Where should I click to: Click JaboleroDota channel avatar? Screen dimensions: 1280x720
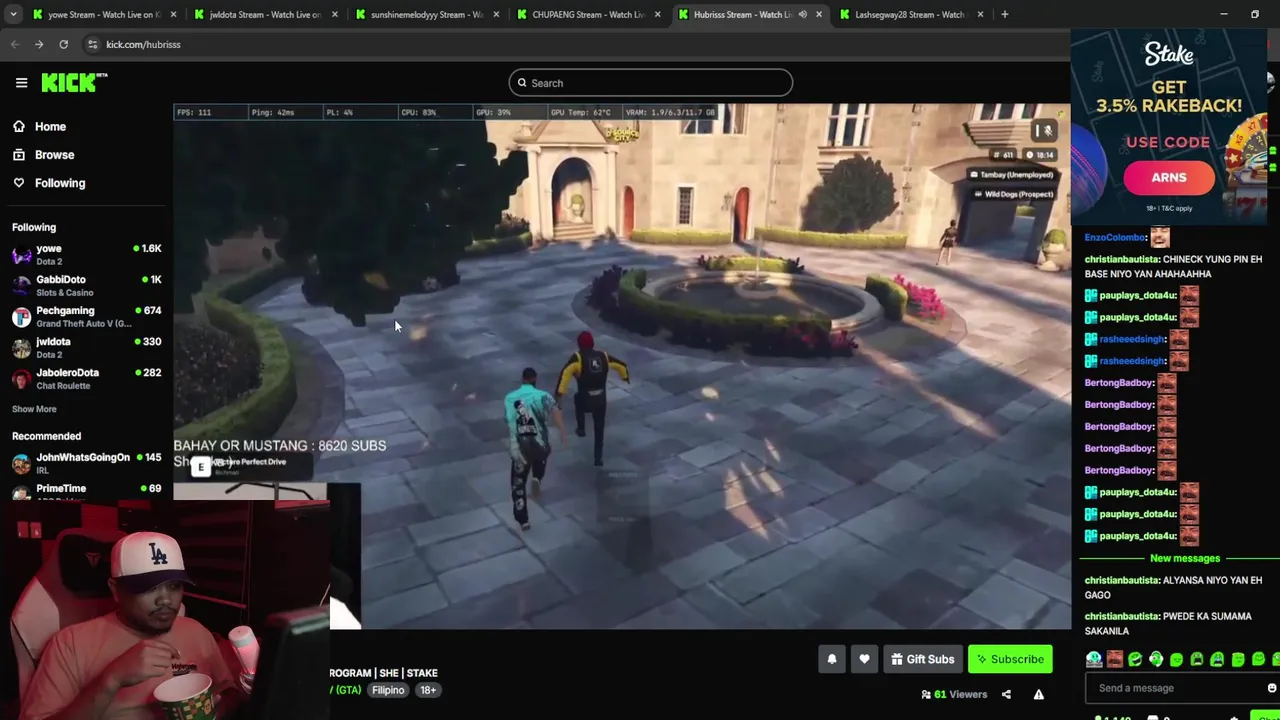pyautogui.click(x=21, y=378)
